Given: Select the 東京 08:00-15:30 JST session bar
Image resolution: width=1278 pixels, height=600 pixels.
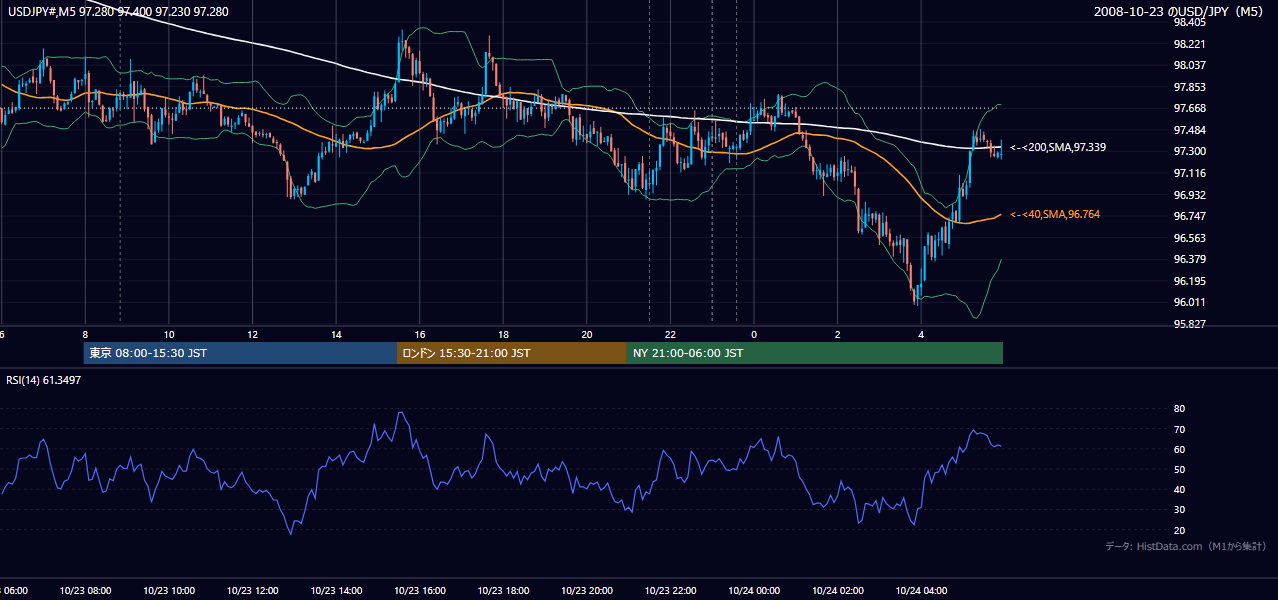Looking at the screenshot, I should tap(240, 353).
